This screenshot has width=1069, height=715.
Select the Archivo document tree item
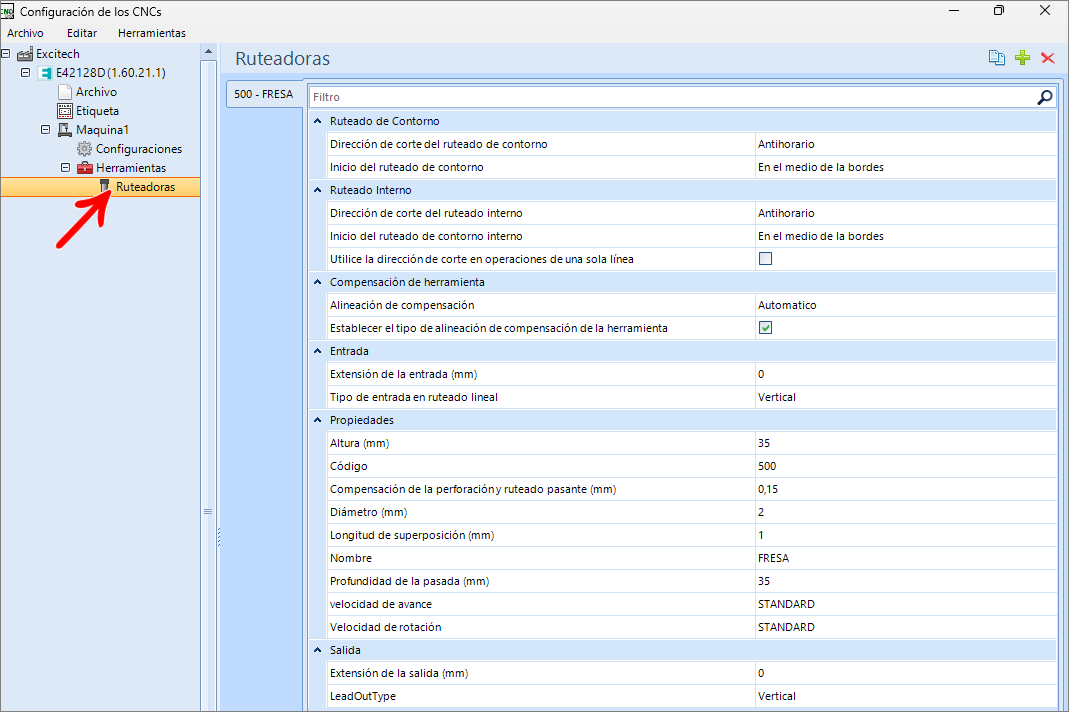(96, 92)
